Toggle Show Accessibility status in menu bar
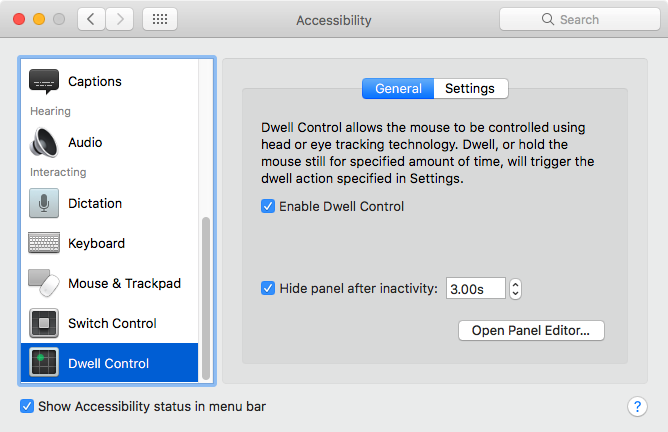 pos(28,407)
